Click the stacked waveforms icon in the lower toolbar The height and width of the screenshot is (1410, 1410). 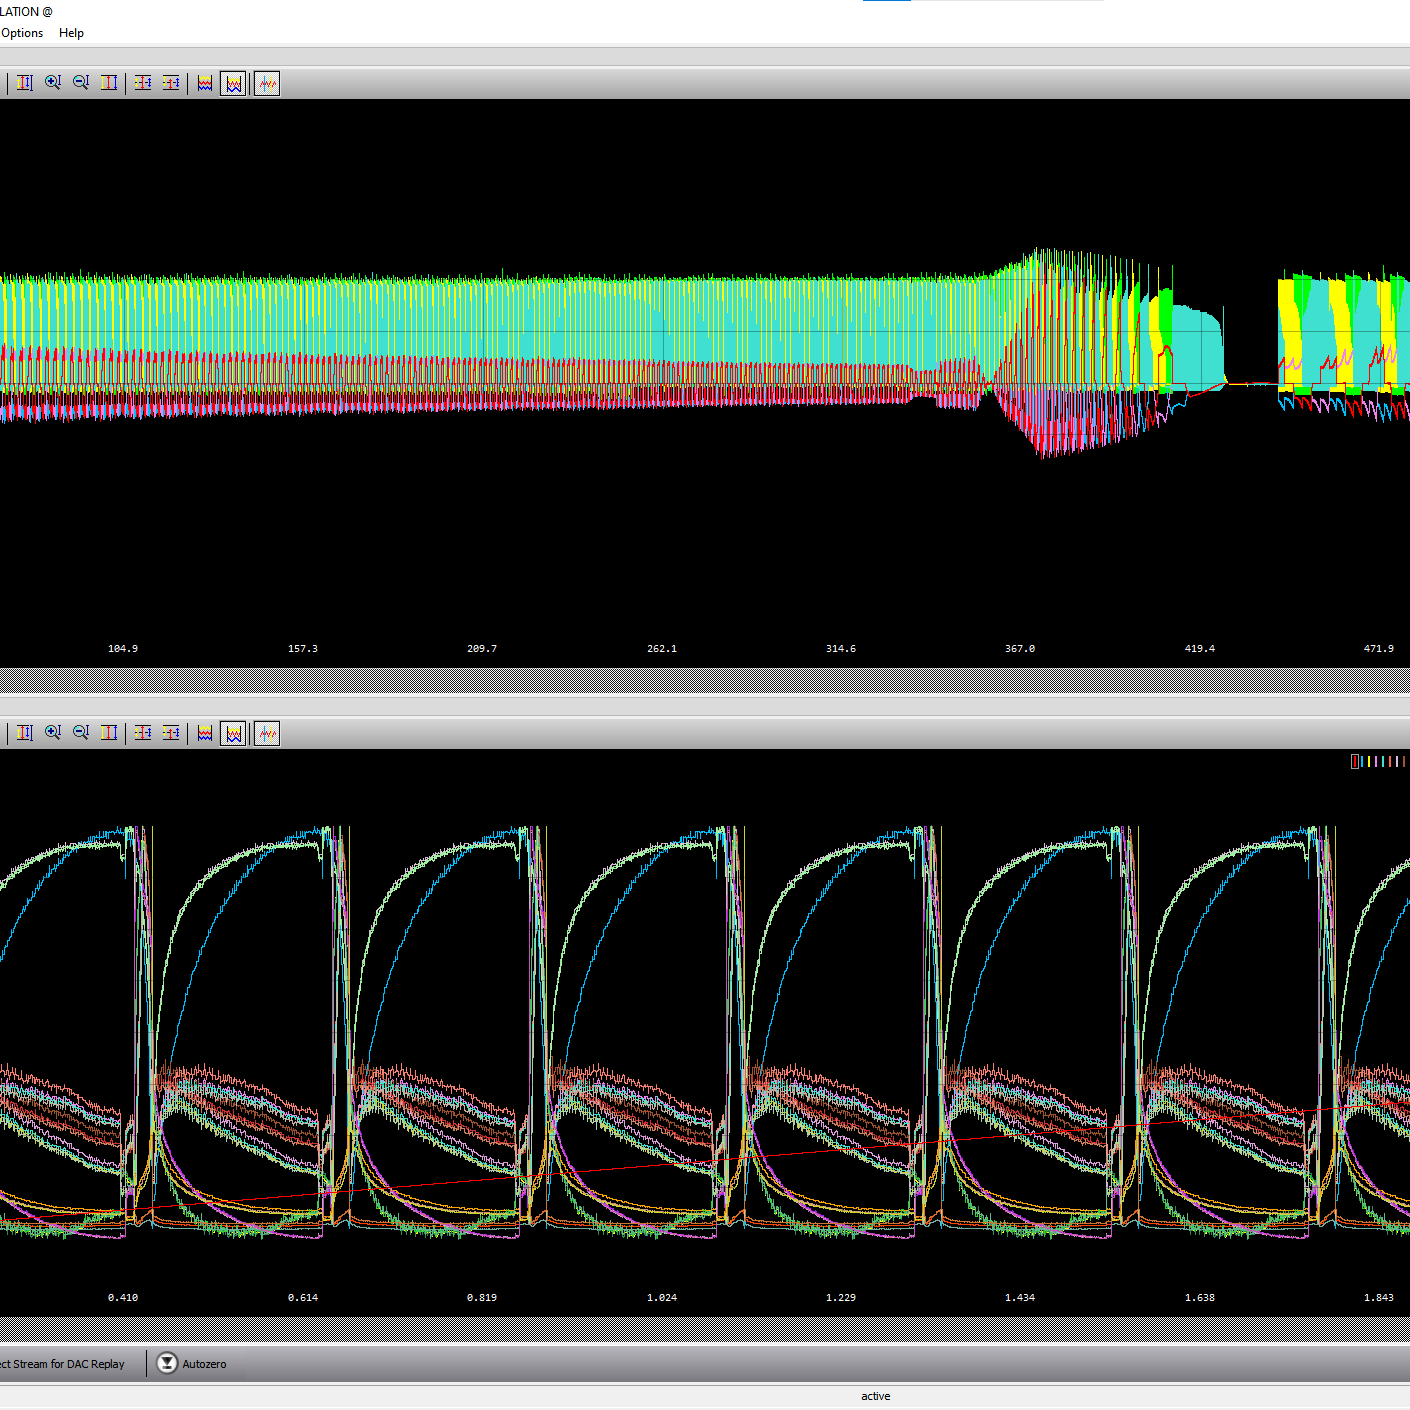click(x=205, y=733)
